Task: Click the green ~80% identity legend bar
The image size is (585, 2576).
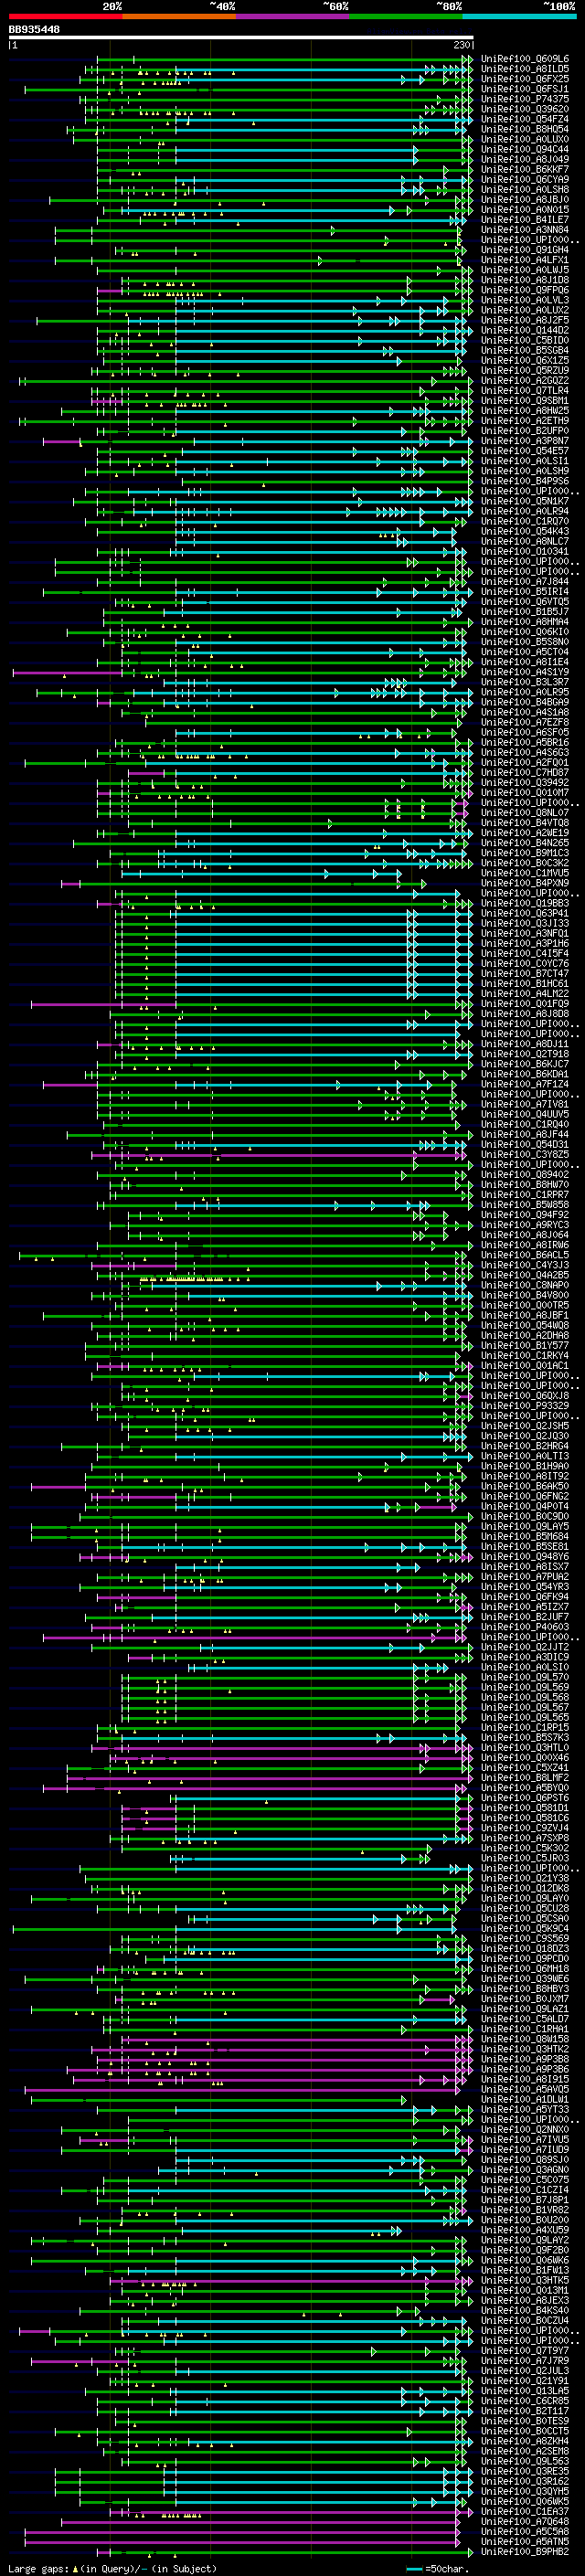Action: click(406, 16)
